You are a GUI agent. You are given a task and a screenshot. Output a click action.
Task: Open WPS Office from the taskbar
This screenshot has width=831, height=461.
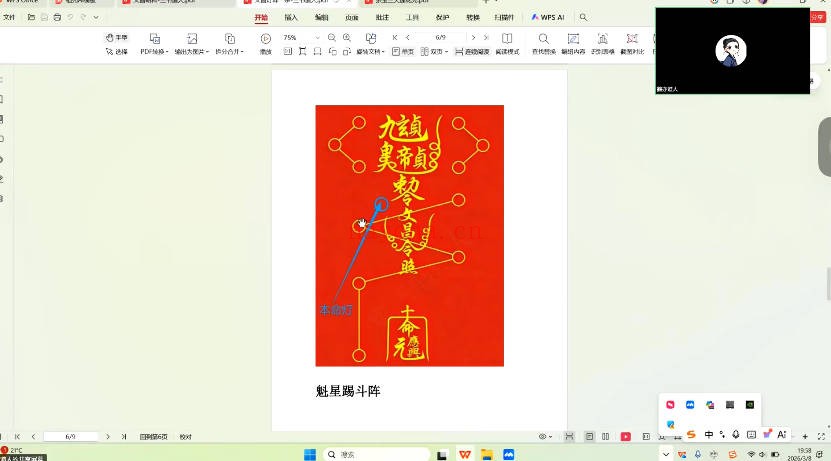click(465, 454)
